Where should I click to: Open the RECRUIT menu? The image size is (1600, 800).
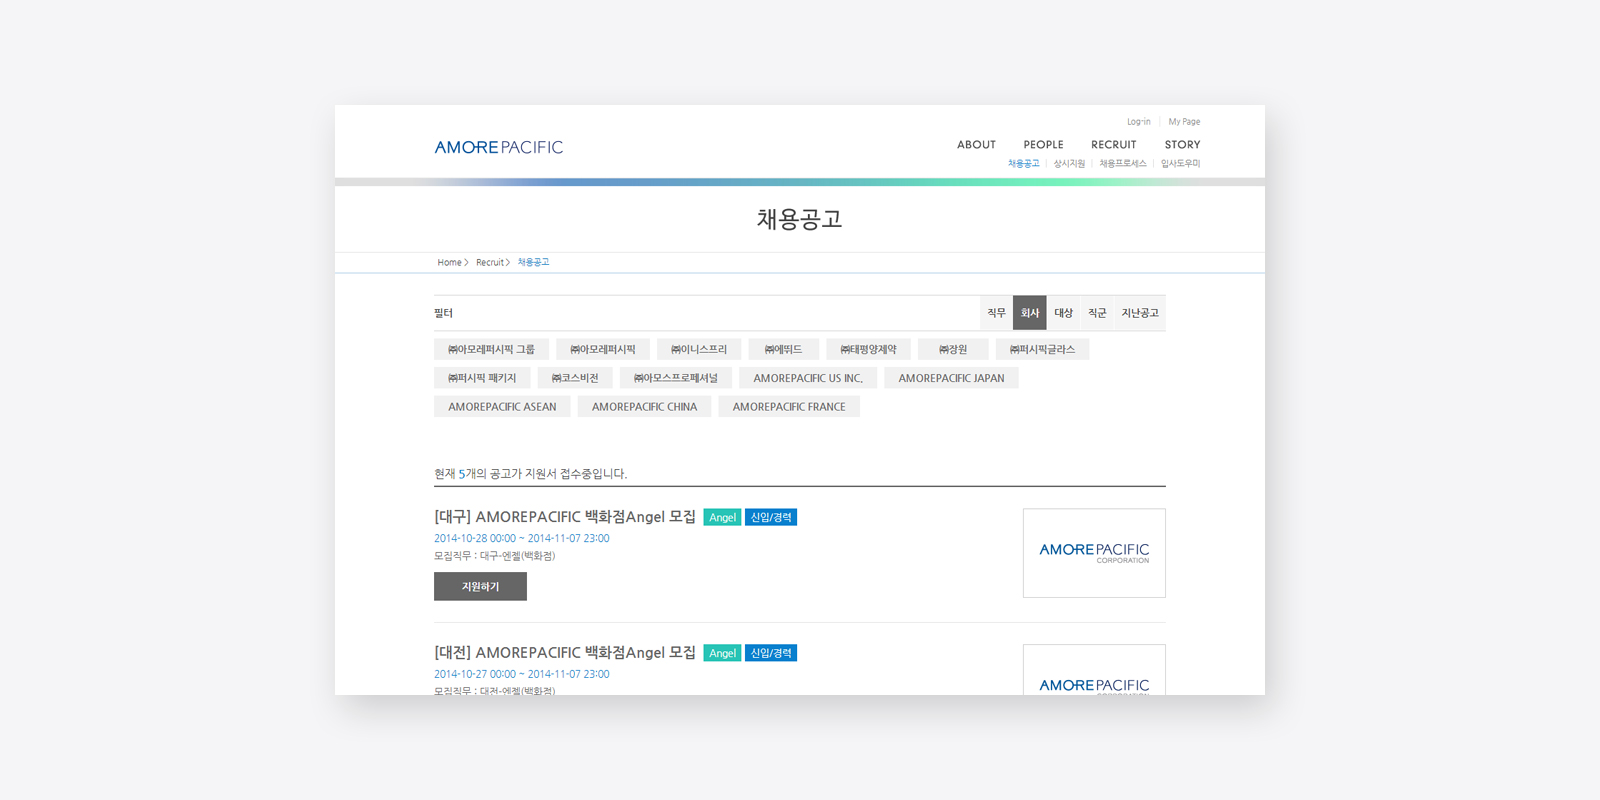pos(1113,145)
